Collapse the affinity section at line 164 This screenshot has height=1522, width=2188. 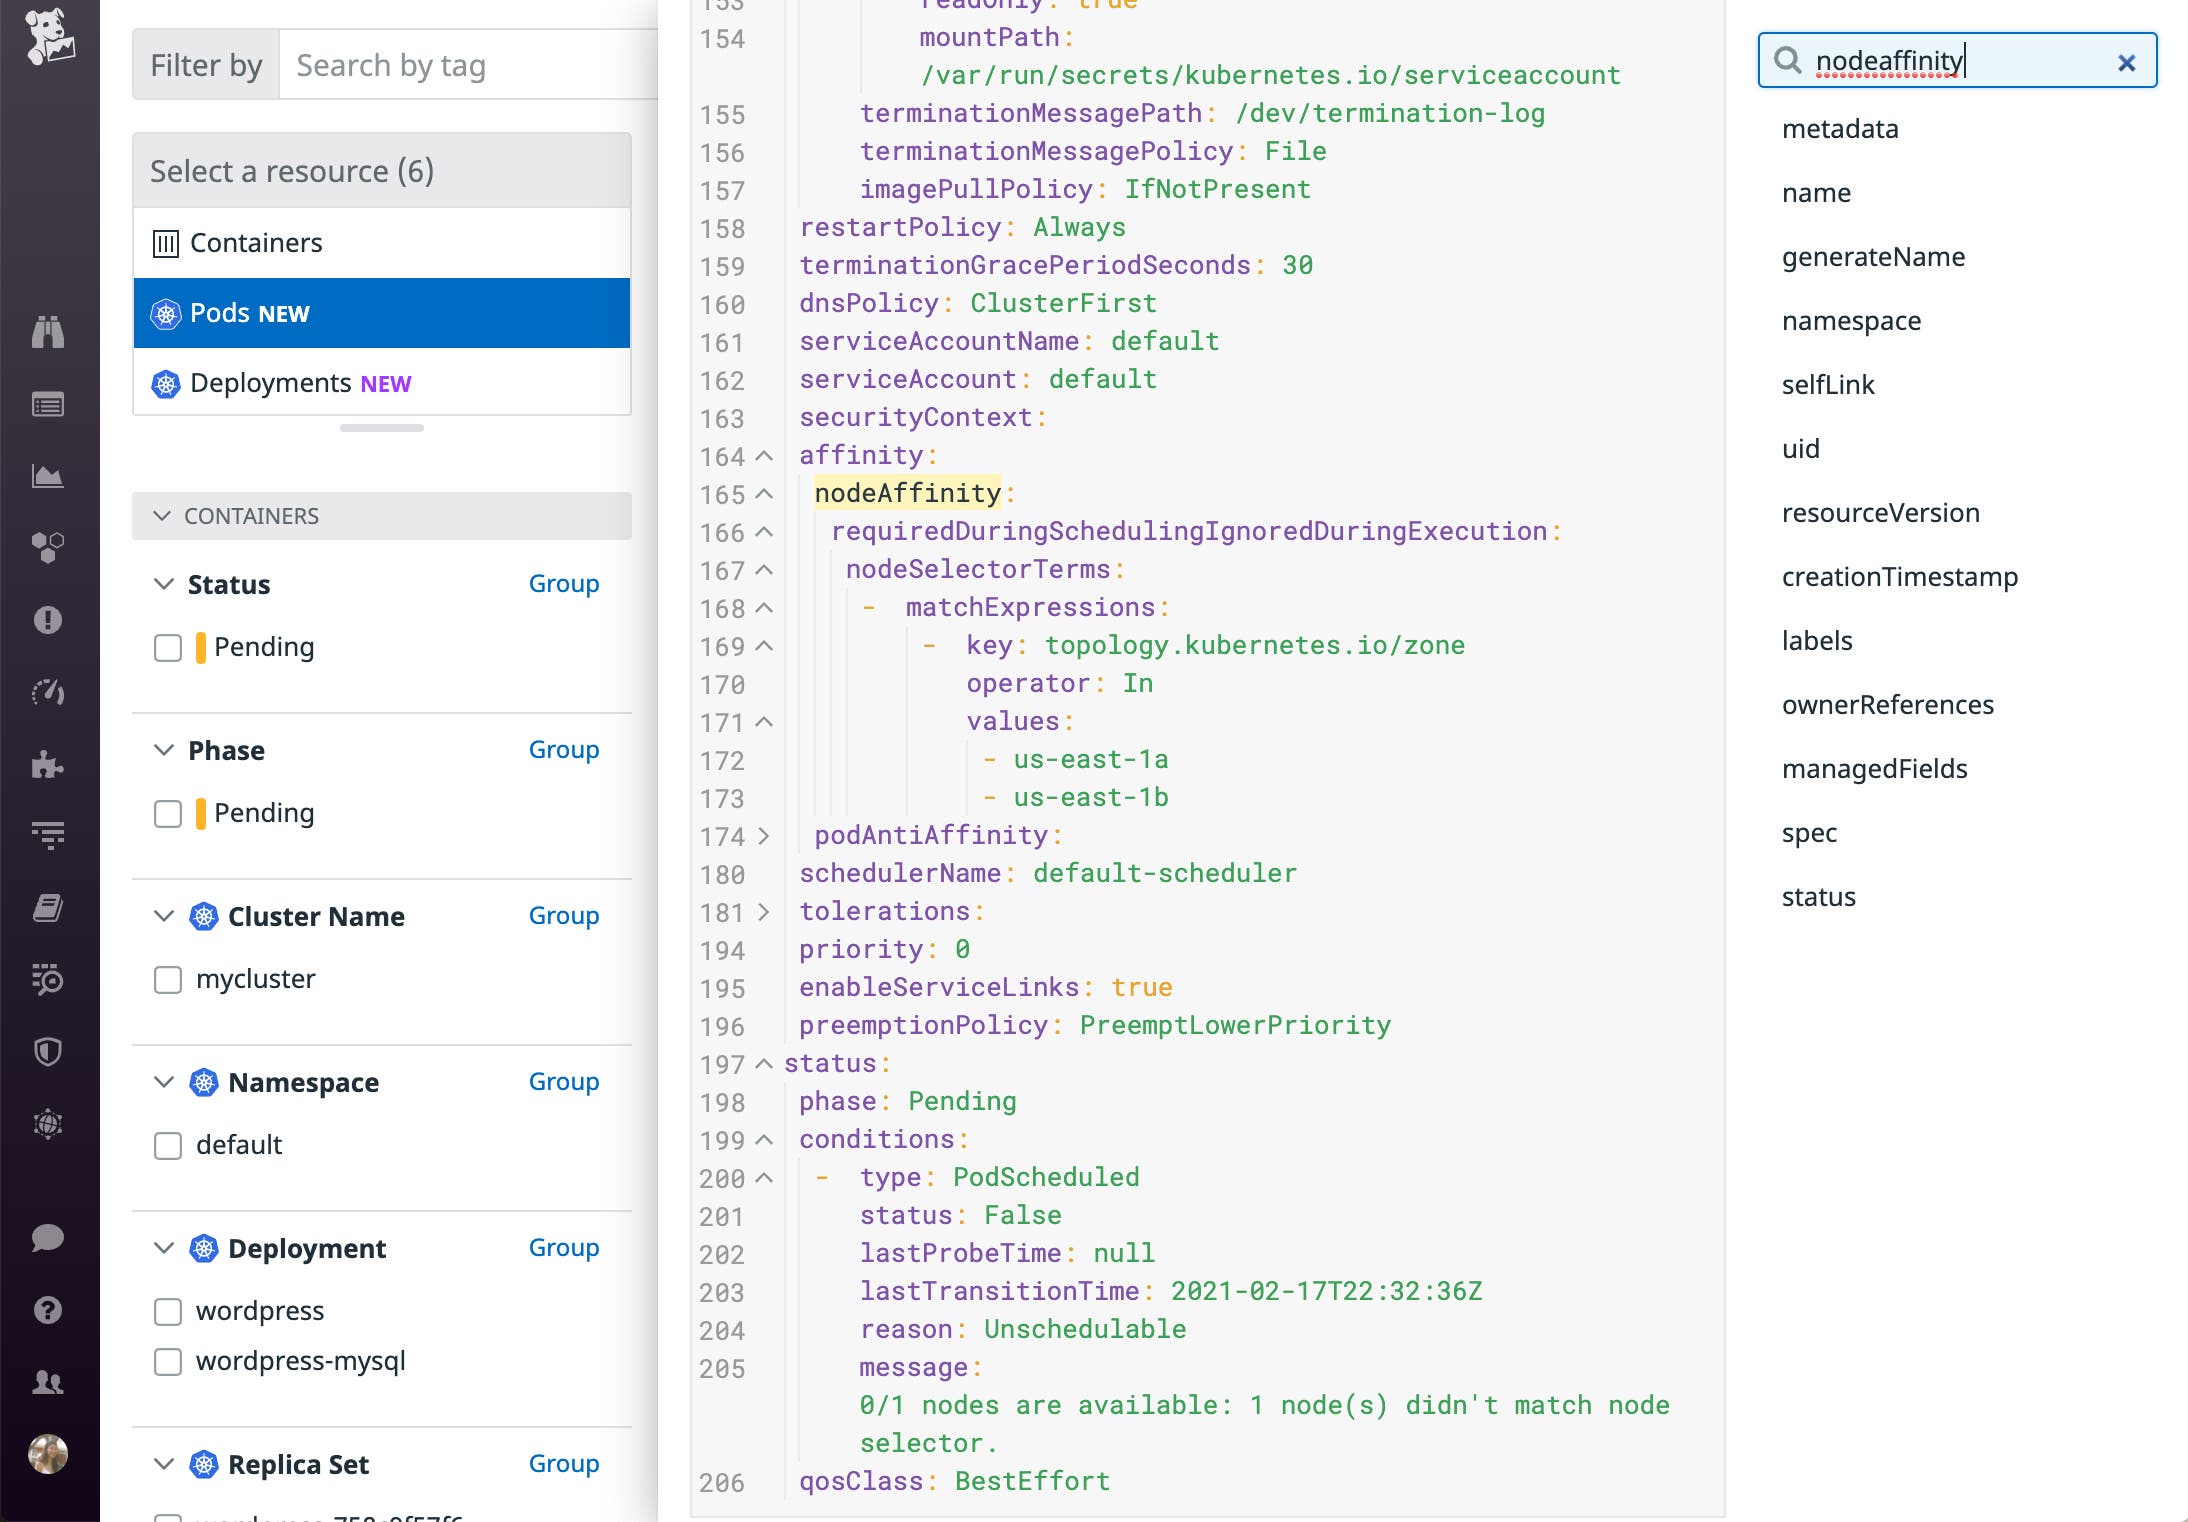[x=764, y=456]
